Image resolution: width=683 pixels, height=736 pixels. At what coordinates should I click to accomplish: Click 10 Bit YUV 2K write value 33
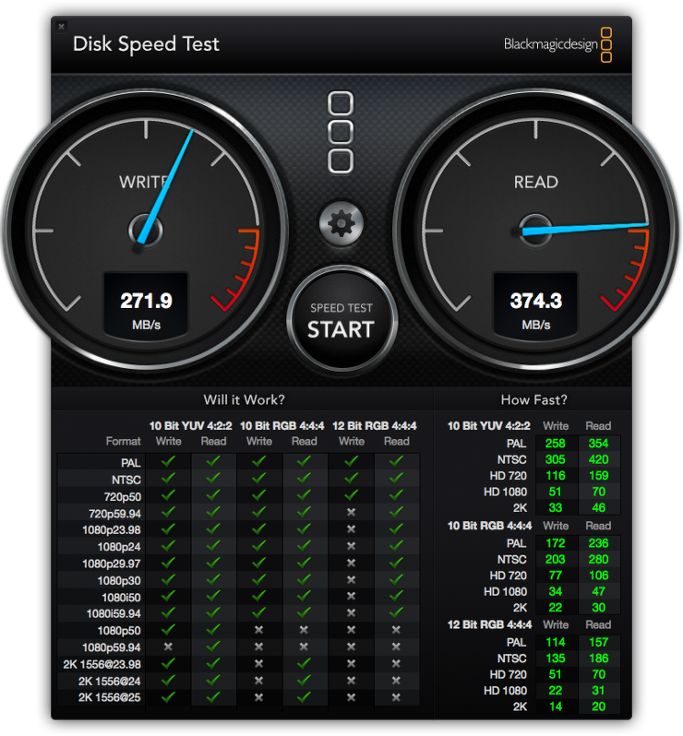(555, 508)
